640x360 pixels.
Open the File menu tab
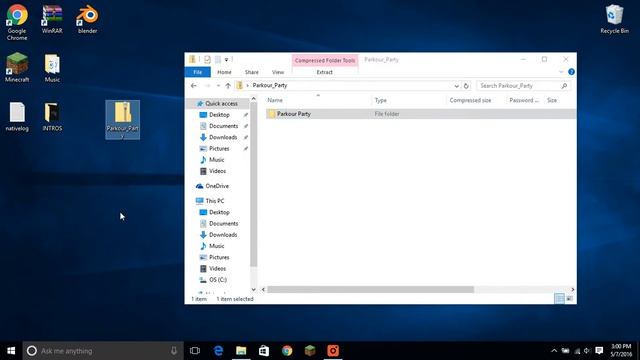tap(198, 72)
